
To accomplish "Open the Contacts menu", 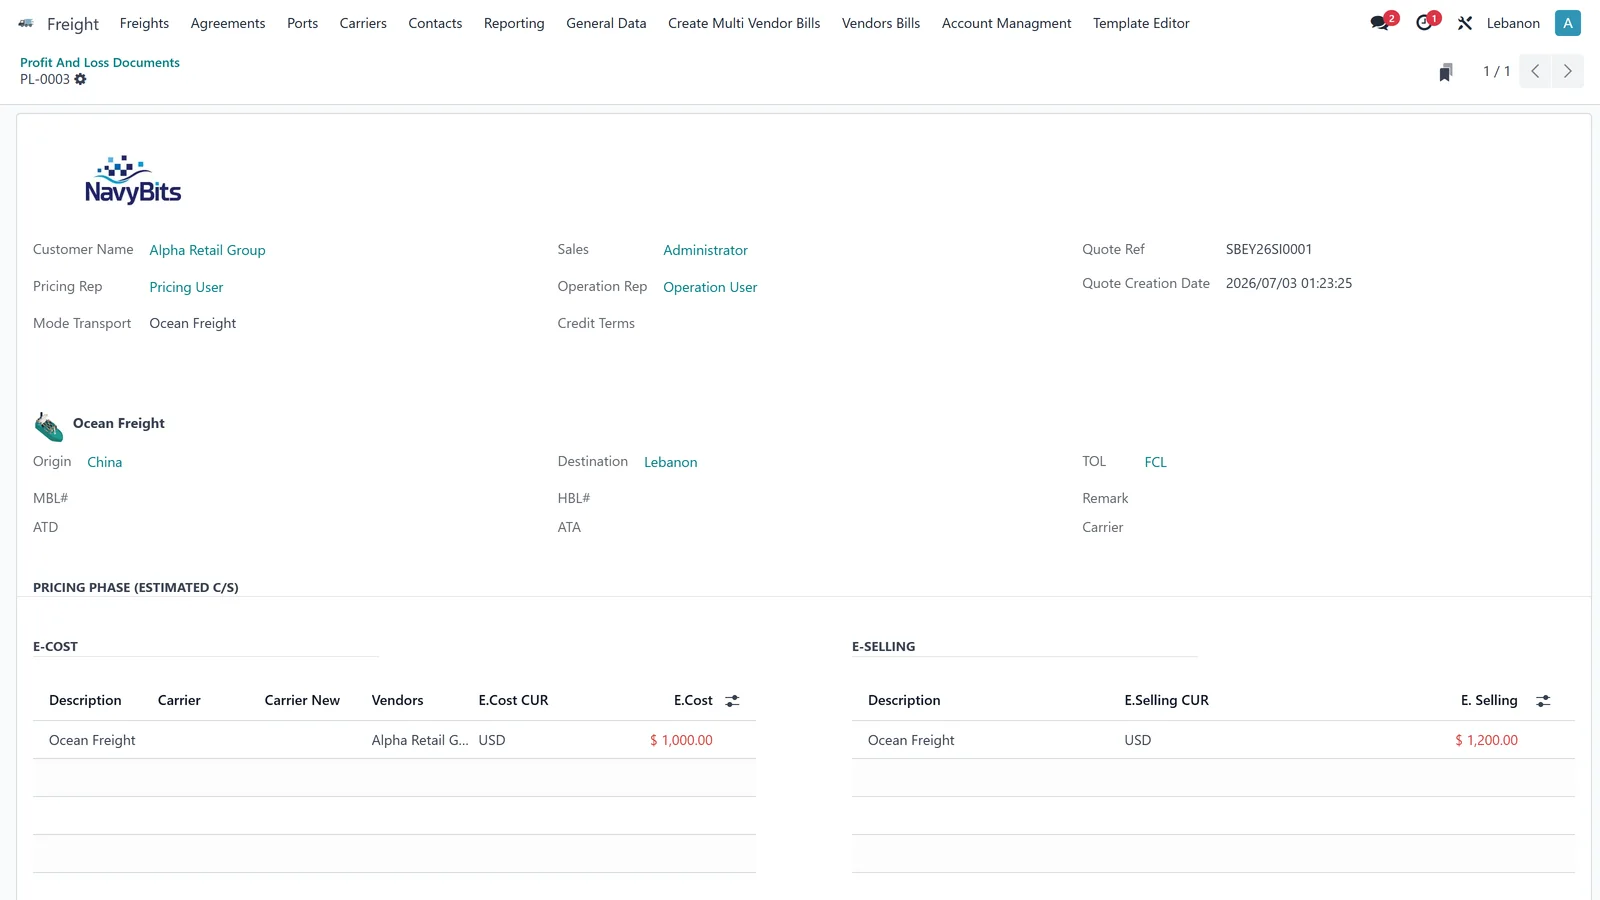I will pyautogui.click(x=435, y=23).
